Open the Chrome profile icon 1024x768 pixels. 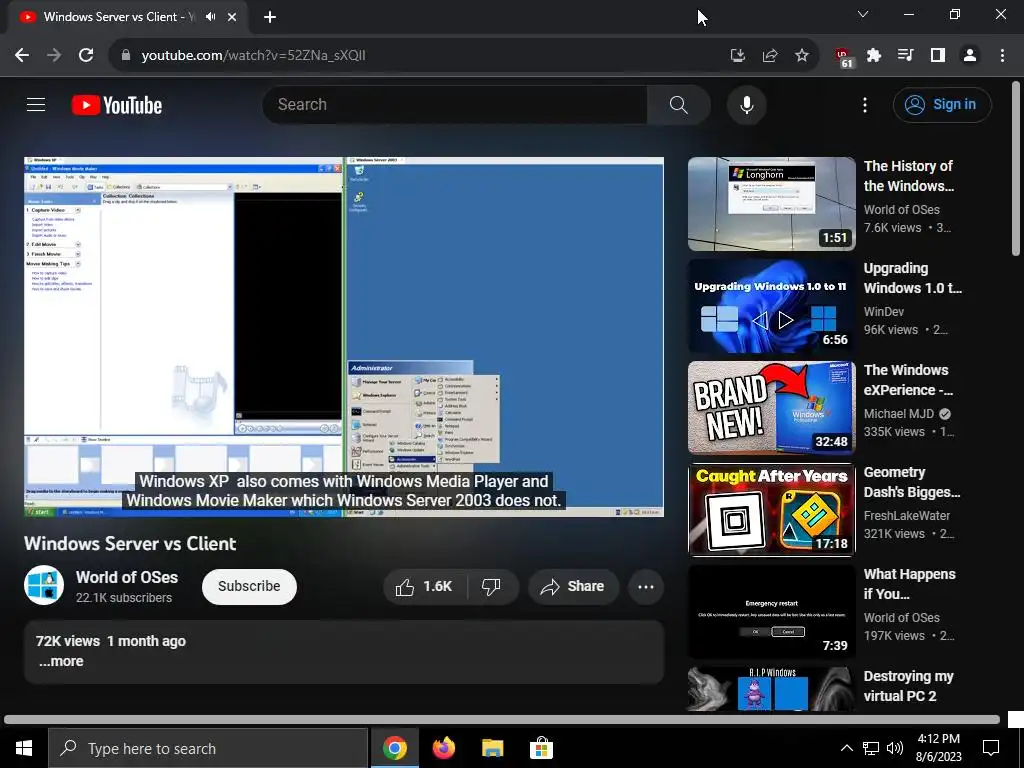coord(970,56)
